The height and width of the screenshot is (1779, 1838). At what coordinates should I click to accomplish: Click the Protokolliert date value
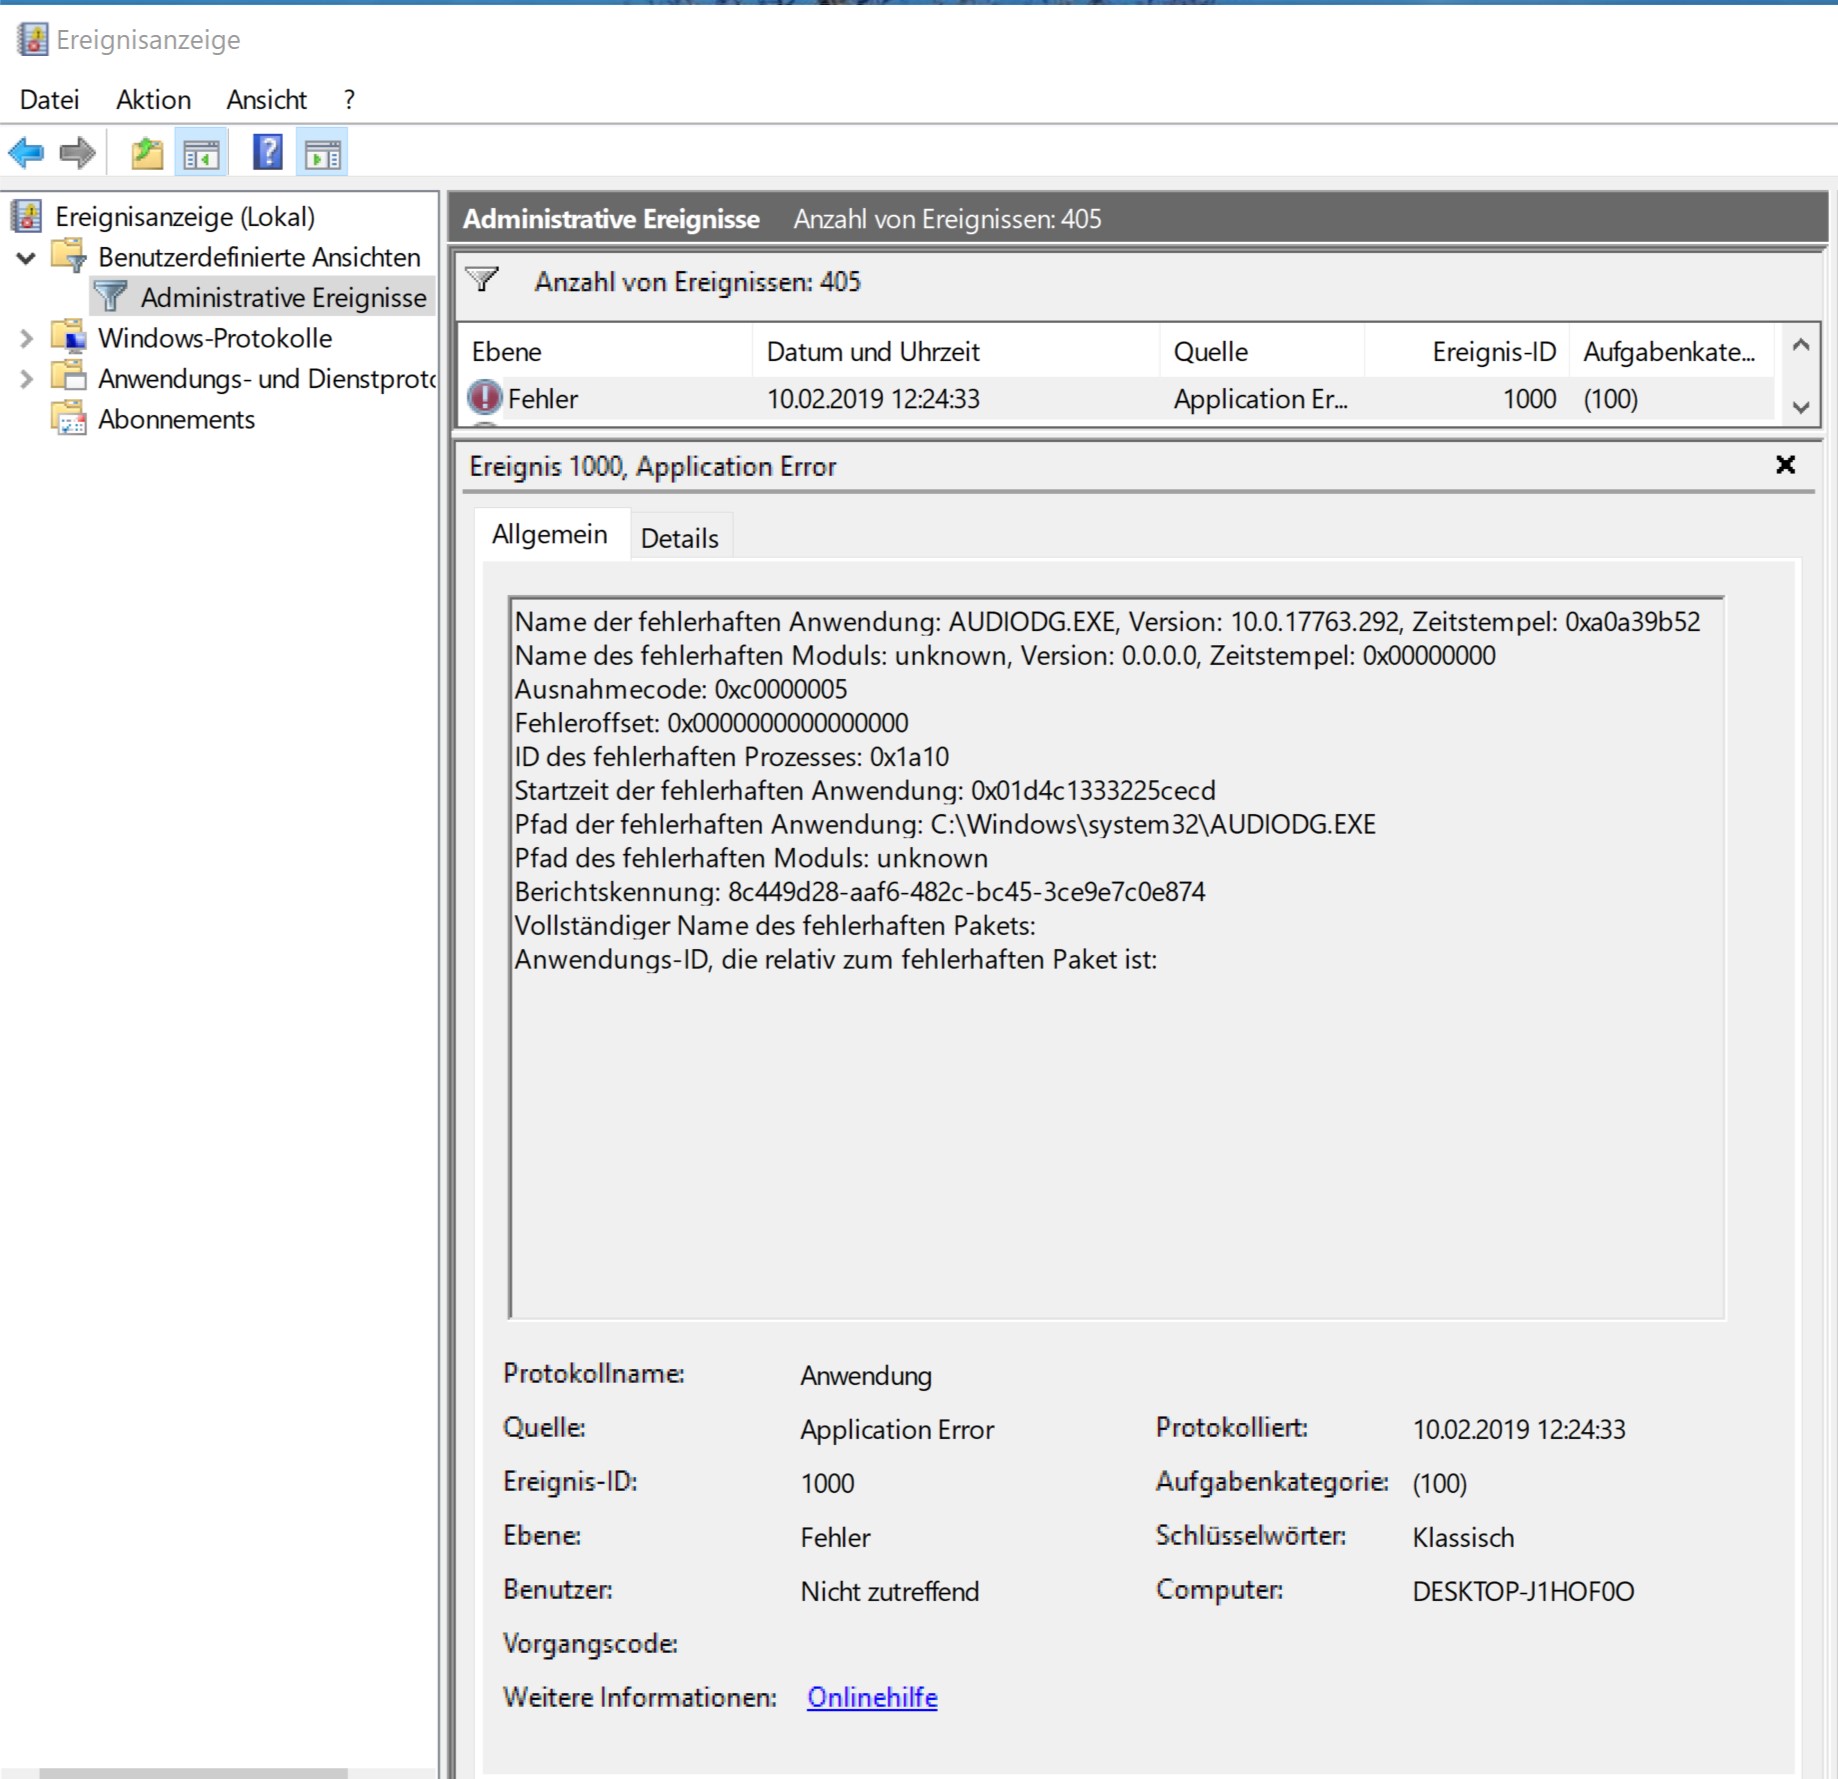click(1519, 1429)
